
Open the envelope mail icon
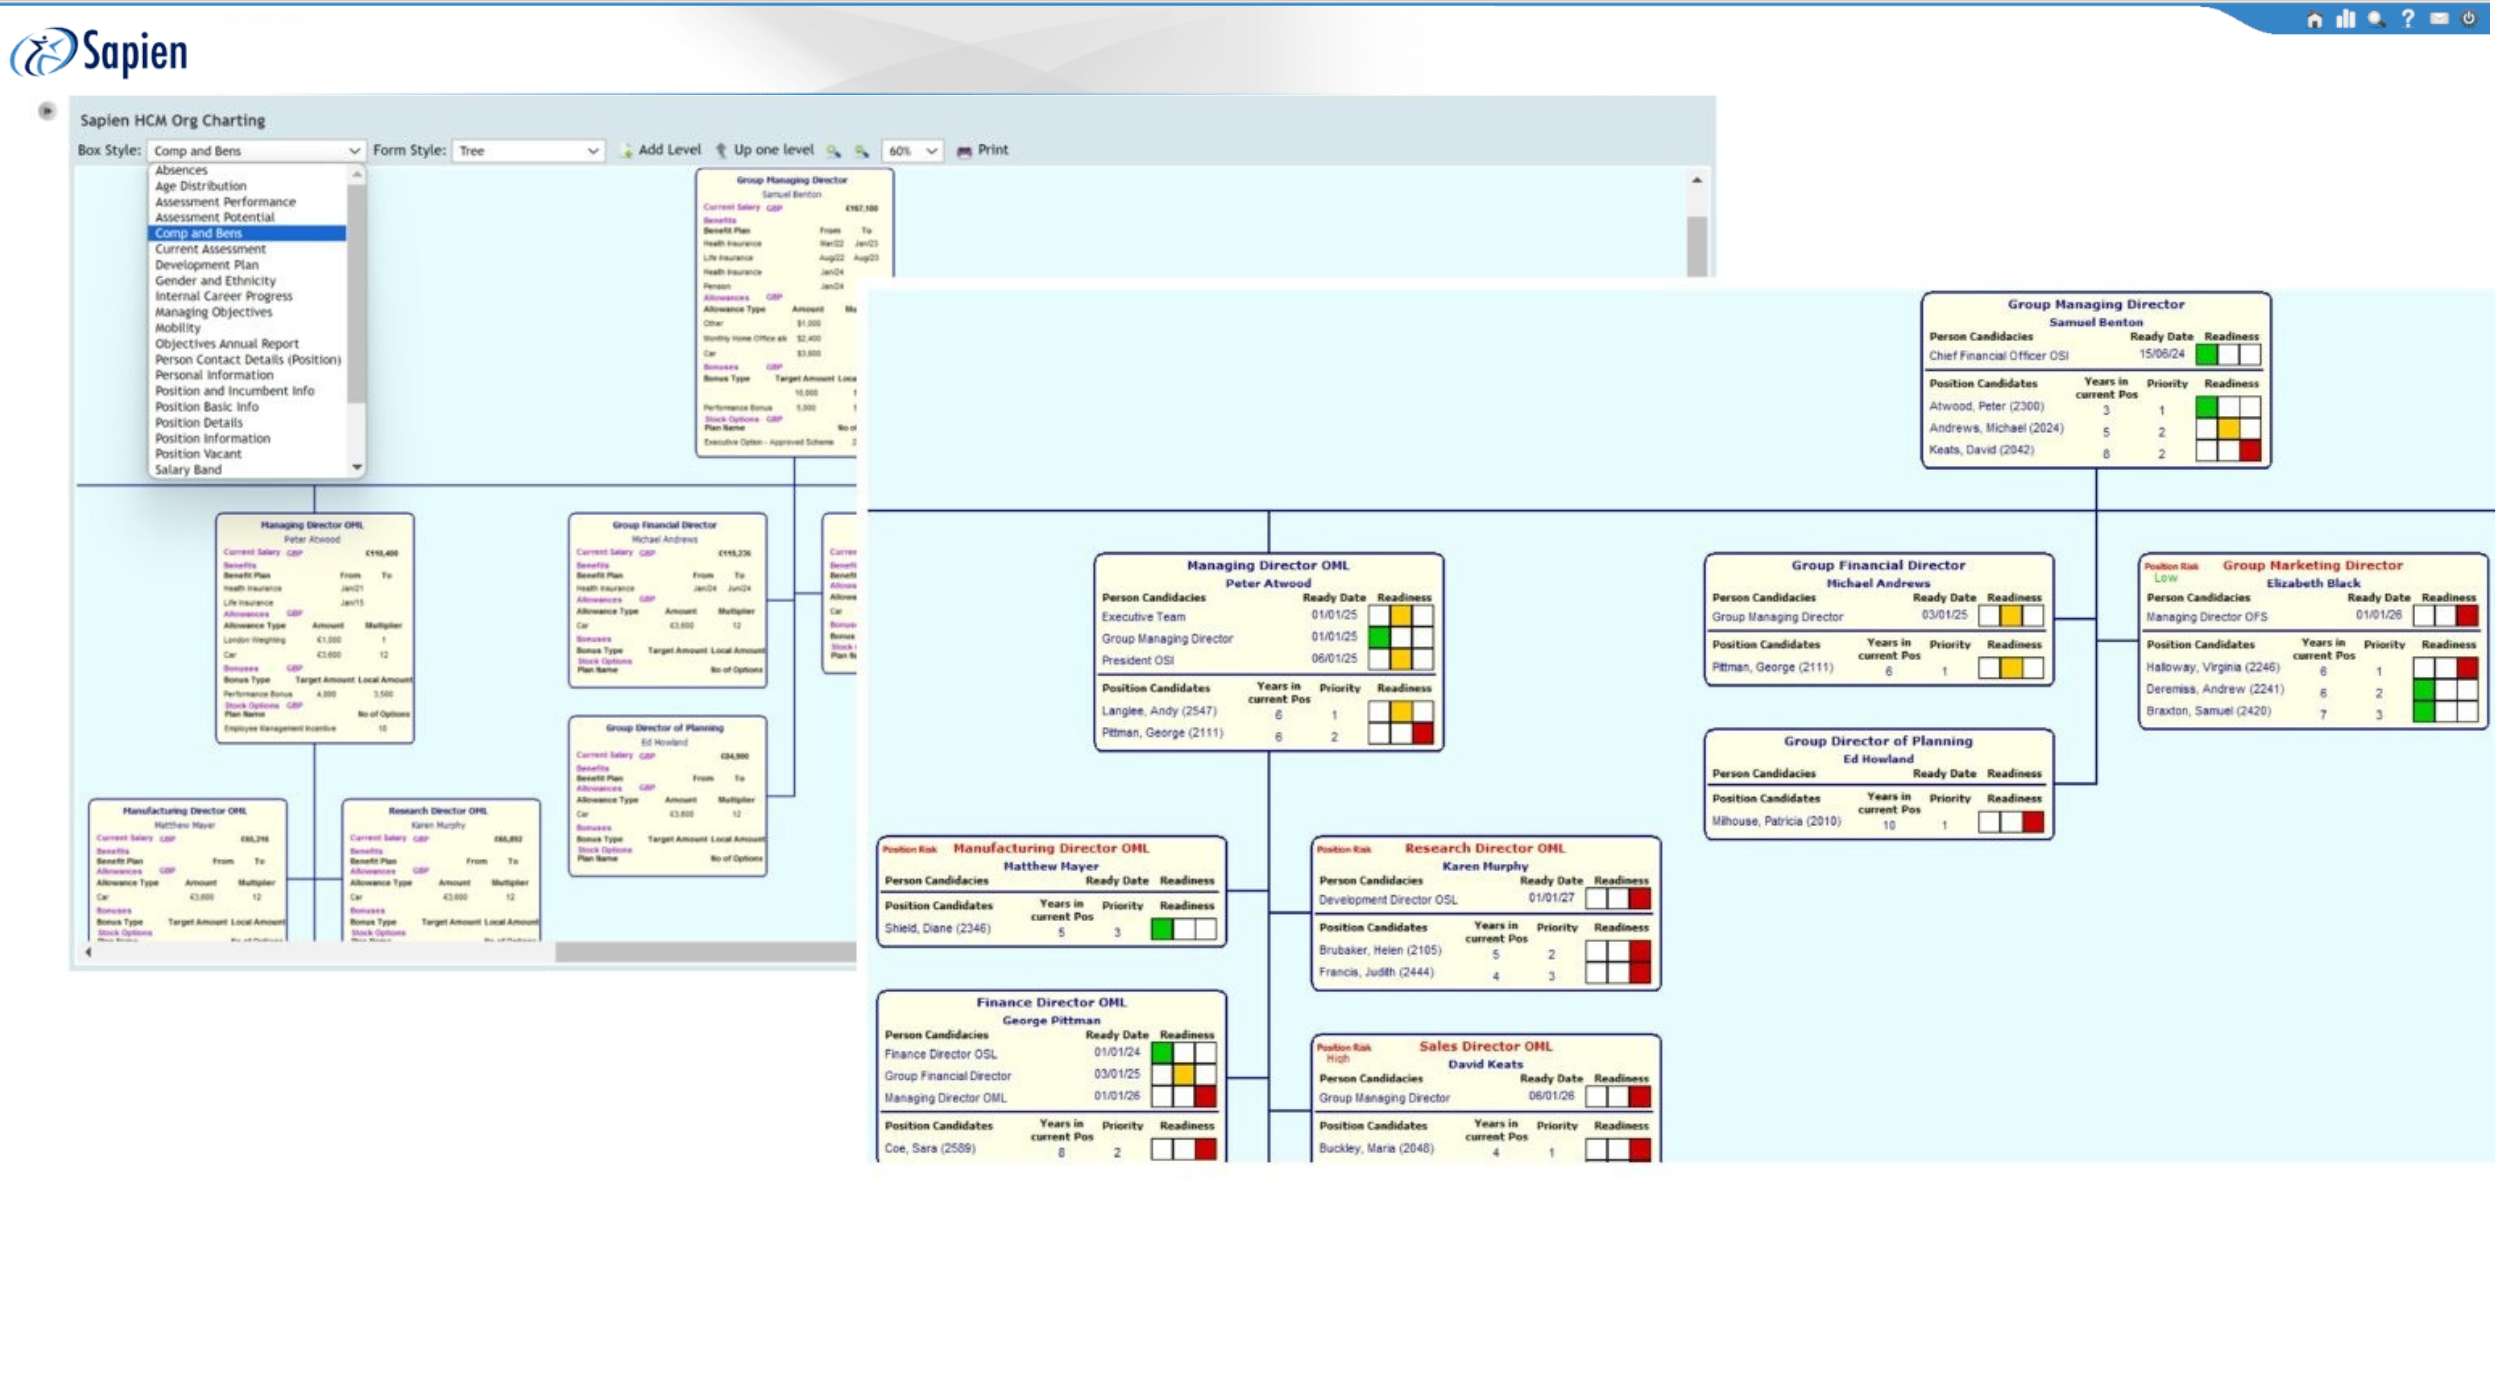click(2439, 19)
